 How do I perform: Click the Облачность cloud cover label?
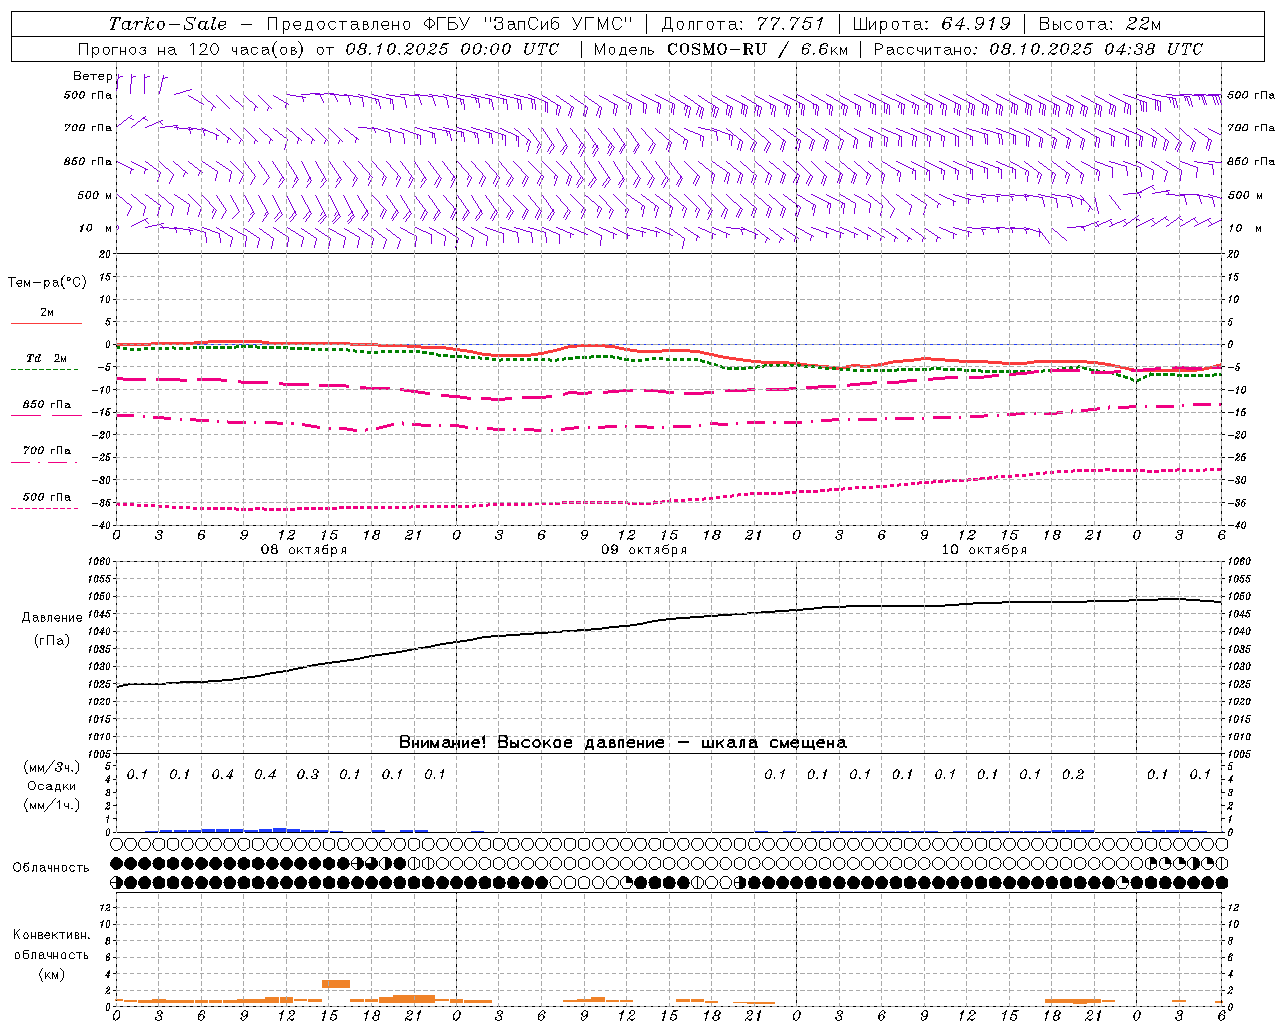click(x=51, y=868)
